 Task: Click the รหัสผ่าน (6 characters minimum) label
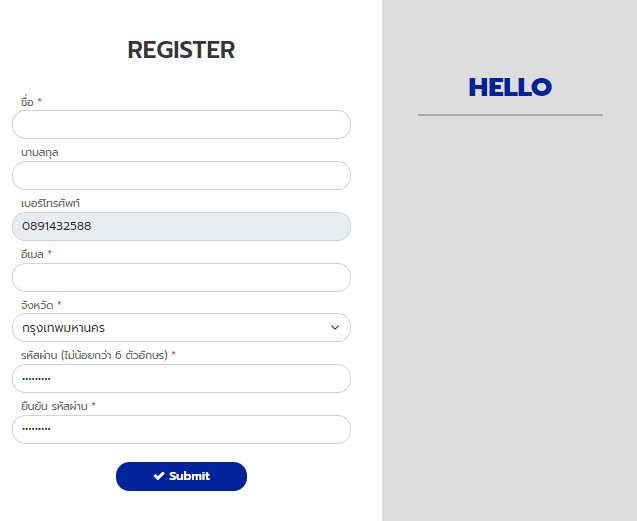[94, 355]
